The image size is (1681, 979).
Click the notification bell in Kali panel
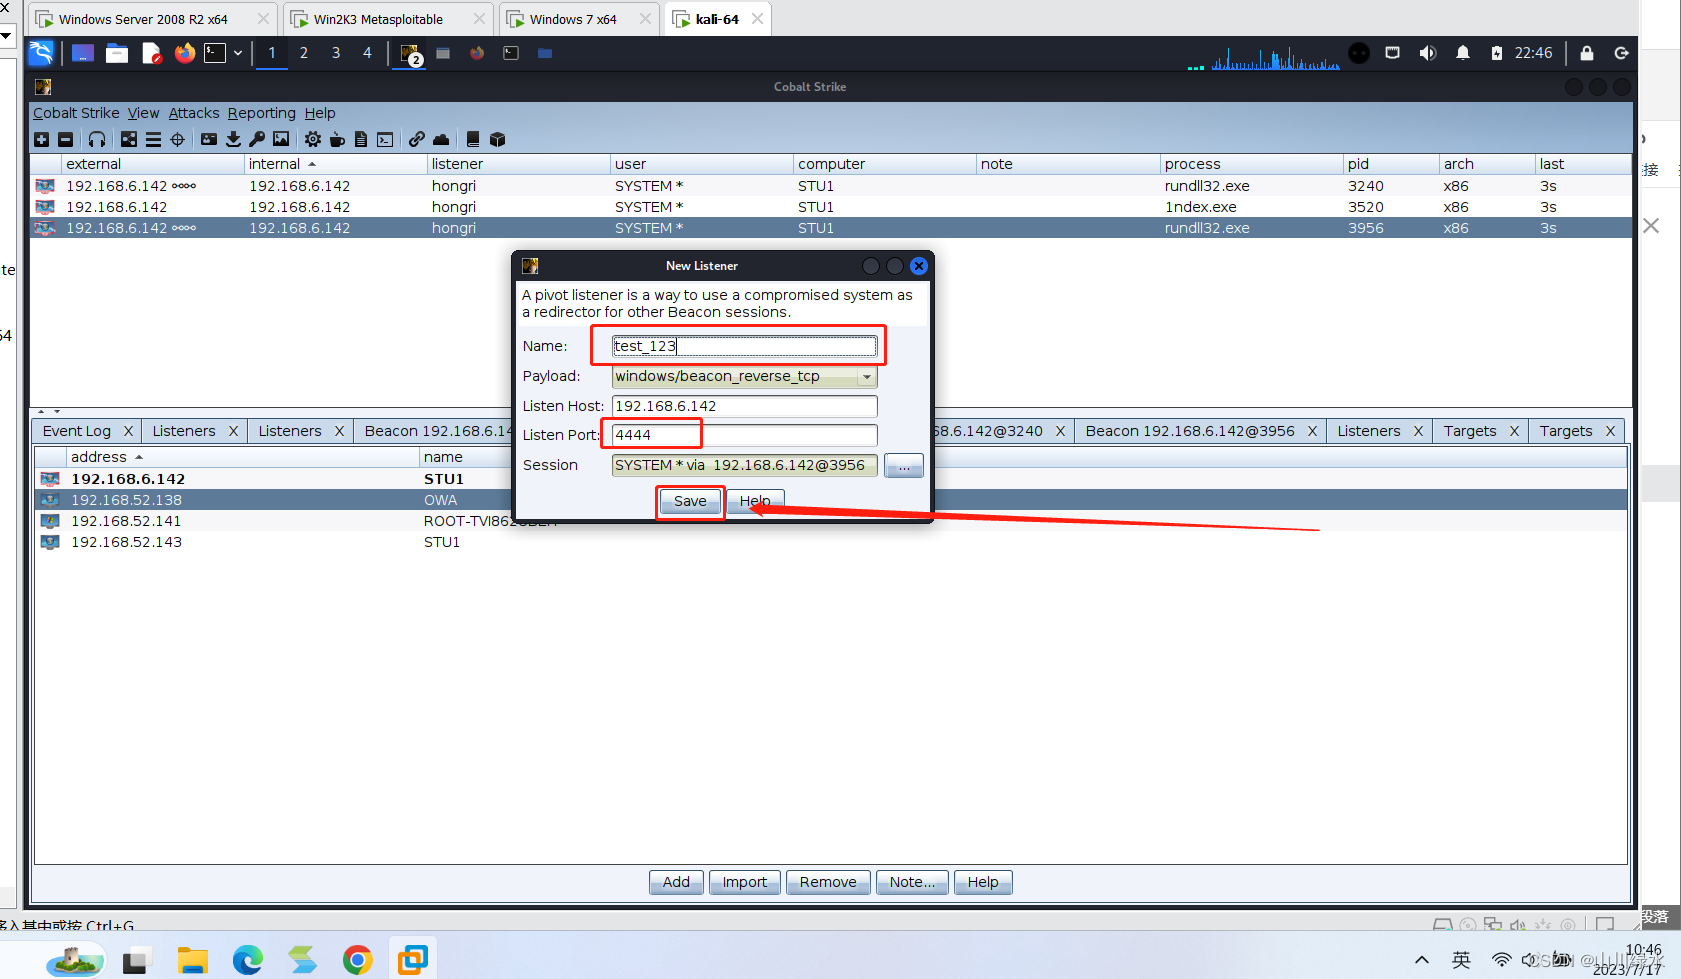[1463, 53]
